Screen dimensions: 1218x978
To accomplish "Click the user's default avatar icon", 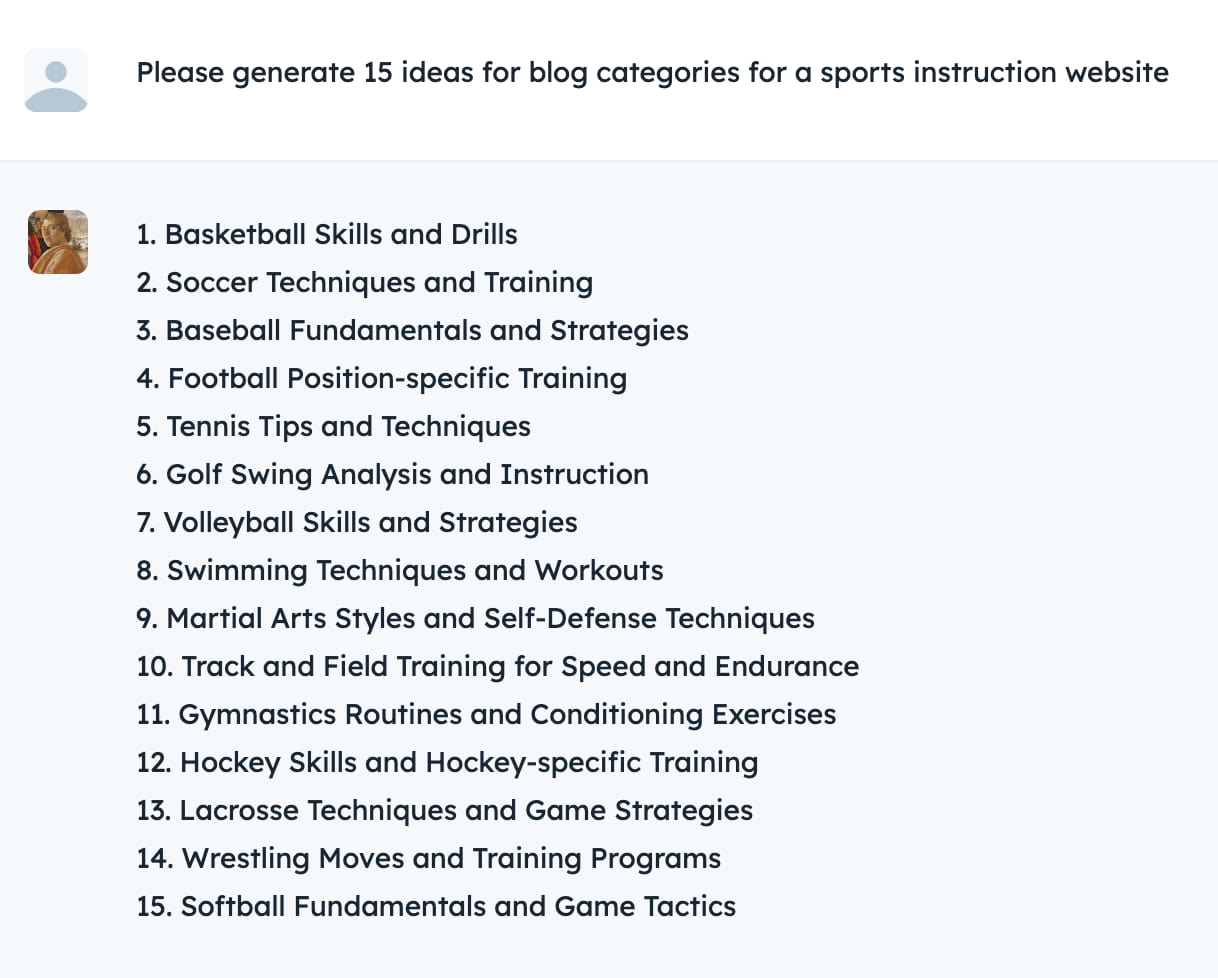I will [56, 80].
